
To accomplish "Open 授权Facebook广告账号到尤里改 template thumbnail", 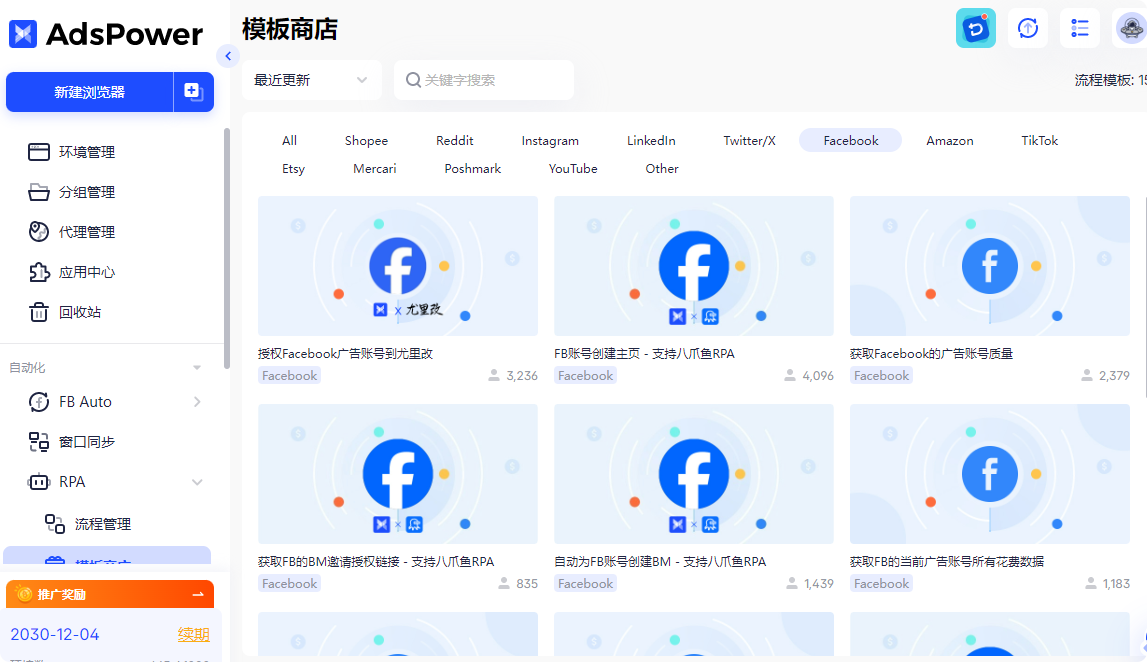I will [398, 266].
